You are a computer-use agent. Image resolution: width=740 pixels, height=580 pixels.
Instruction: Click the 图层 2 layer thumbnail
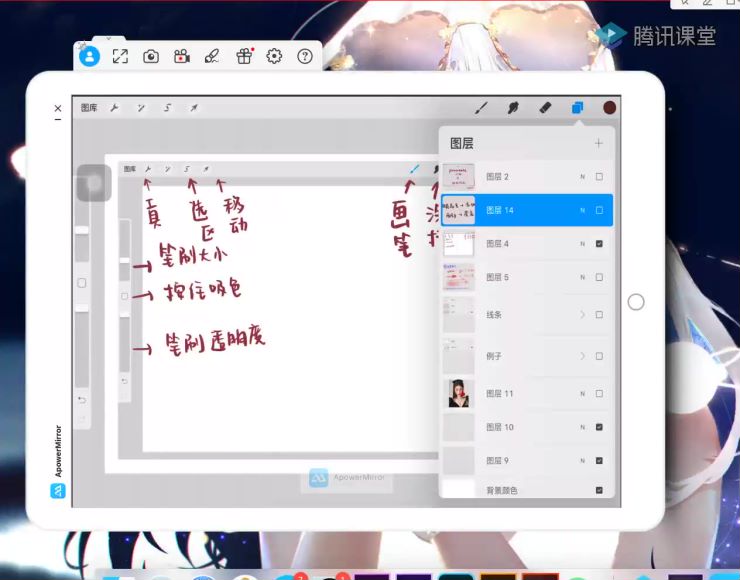pos(459,177)
